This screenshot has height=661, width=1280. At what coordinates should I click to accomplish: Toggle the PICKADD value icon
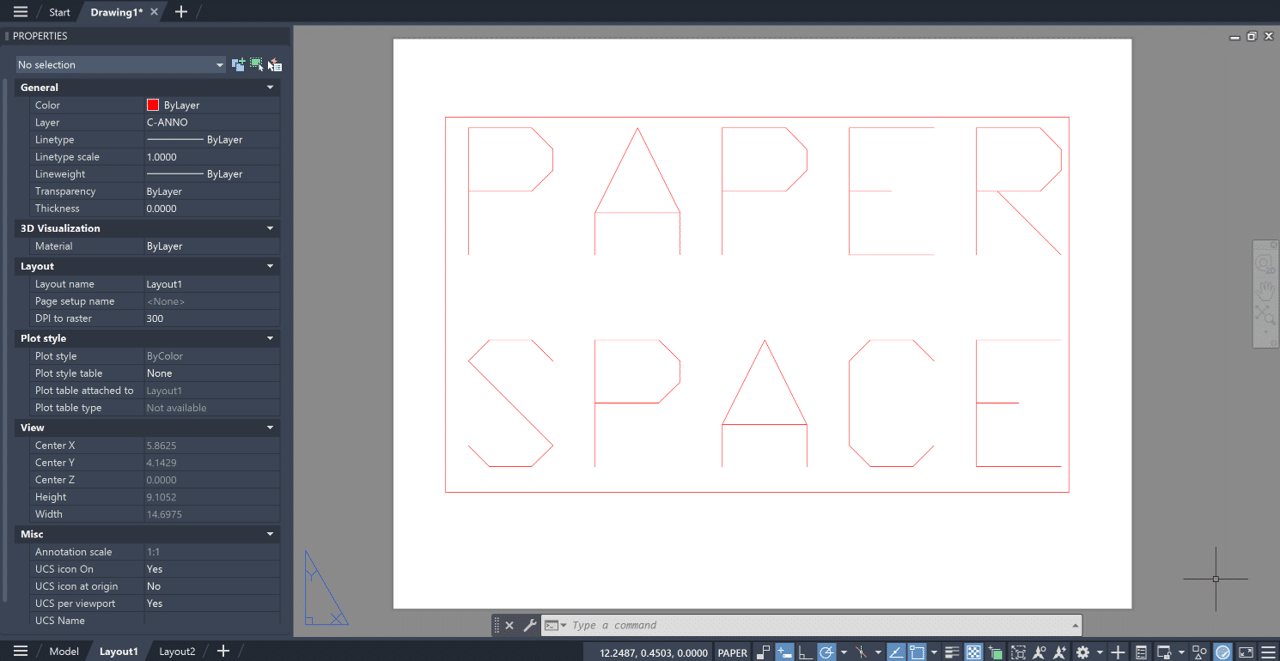[238, 65]
